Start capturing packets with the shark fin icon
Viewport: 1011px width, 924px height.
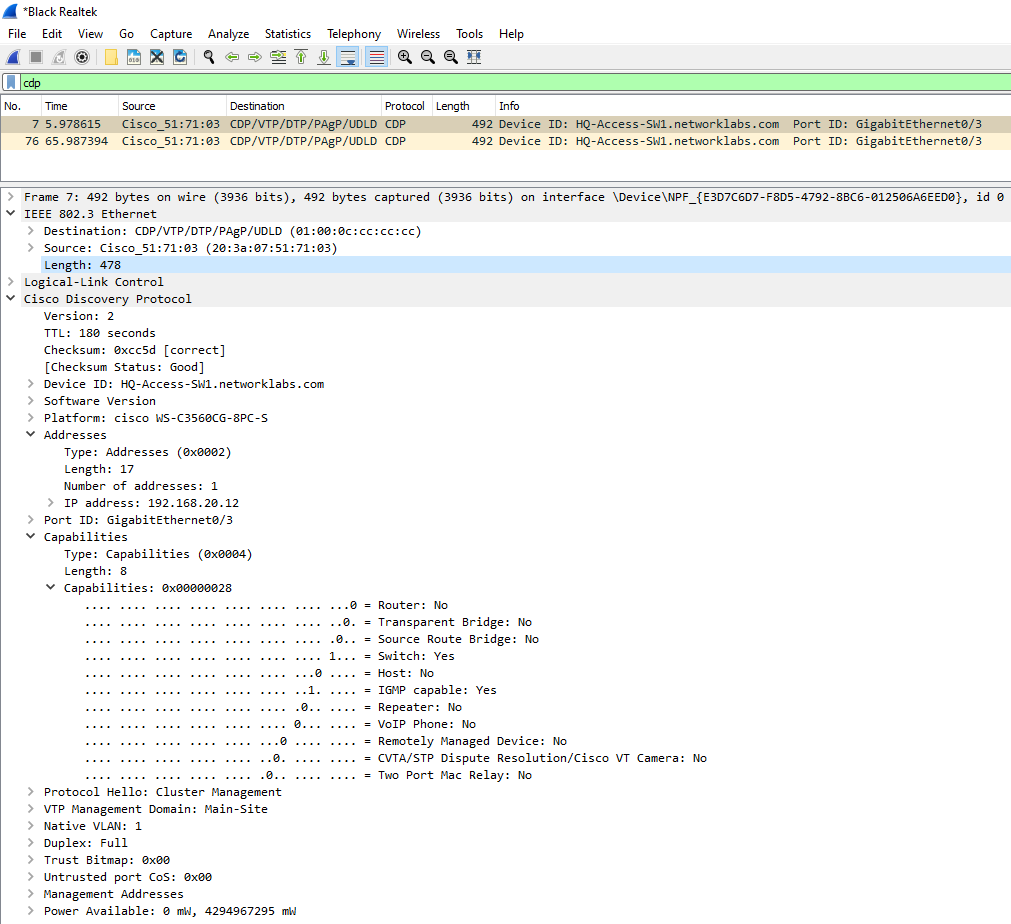[x=13, y=57]
